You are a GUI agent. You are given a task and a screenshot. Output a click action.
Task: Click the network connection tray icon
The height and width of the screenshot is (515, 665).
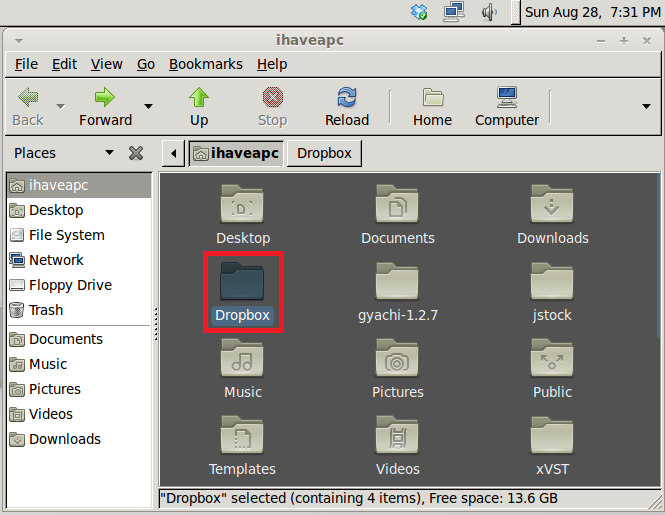454,12
